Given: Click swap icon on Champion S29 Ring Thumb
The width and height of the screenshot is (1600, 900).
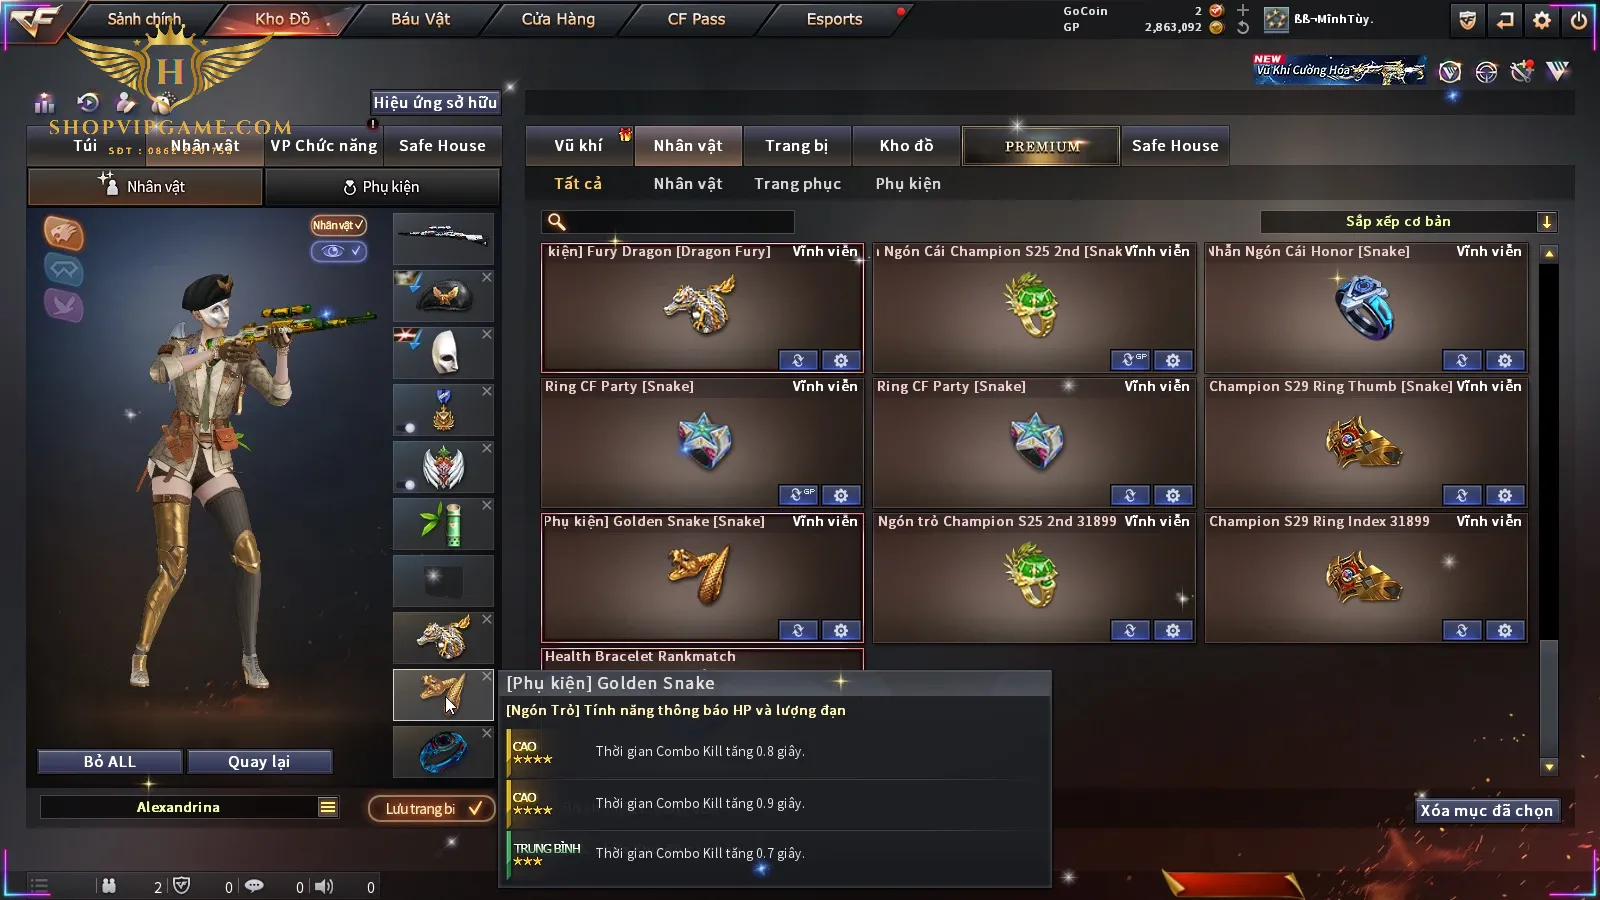Looking at the screenshot, I should click(1461, 495).
